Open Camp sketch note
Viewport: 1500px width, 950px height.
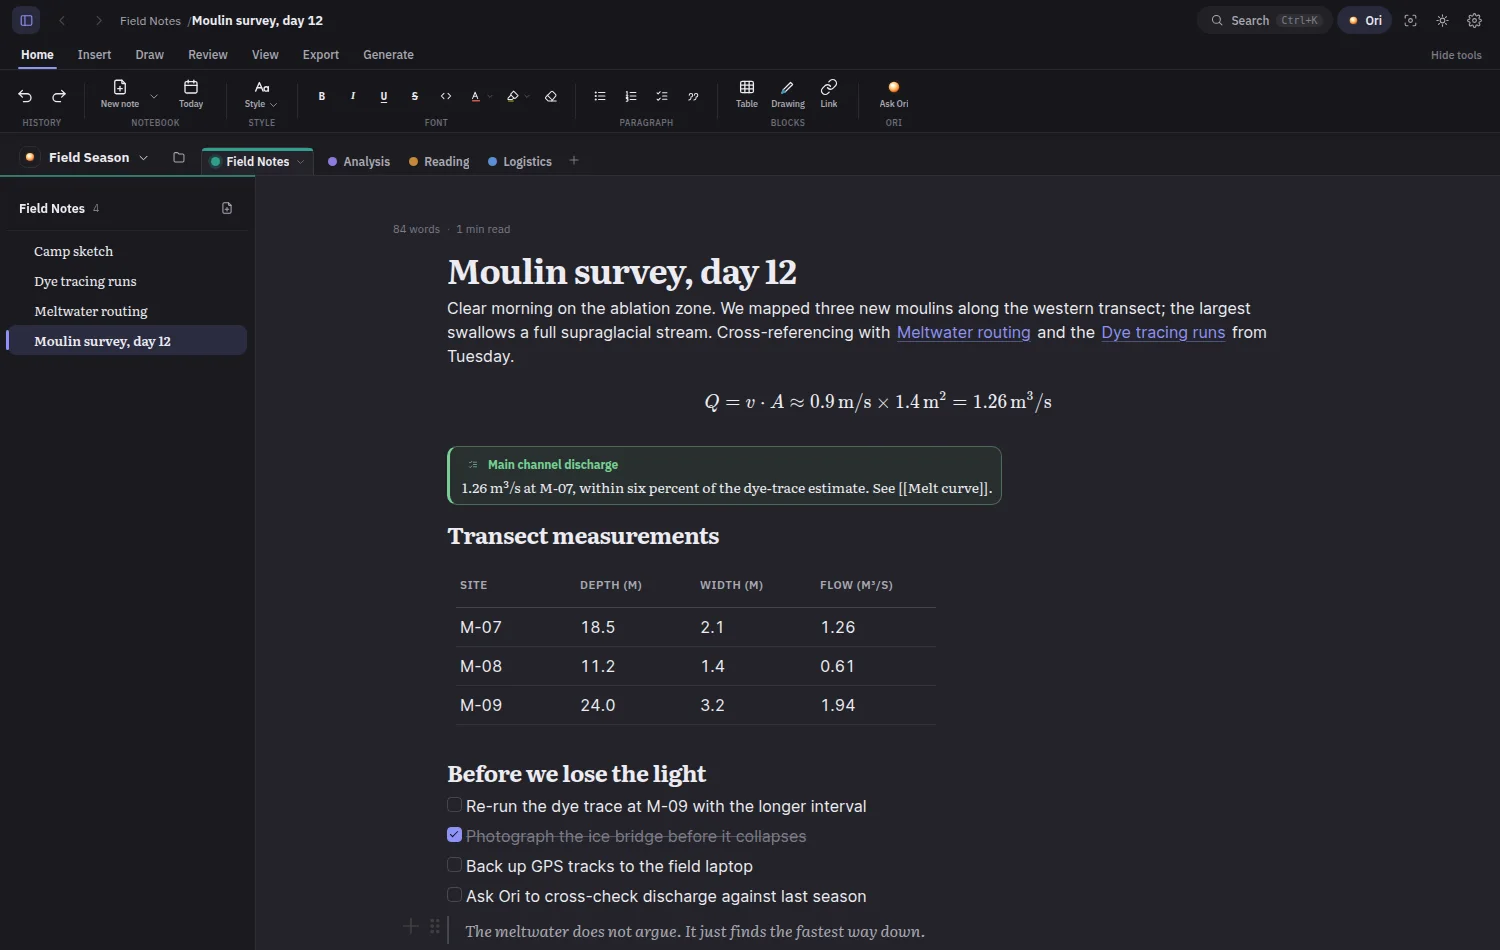(127, 251)
